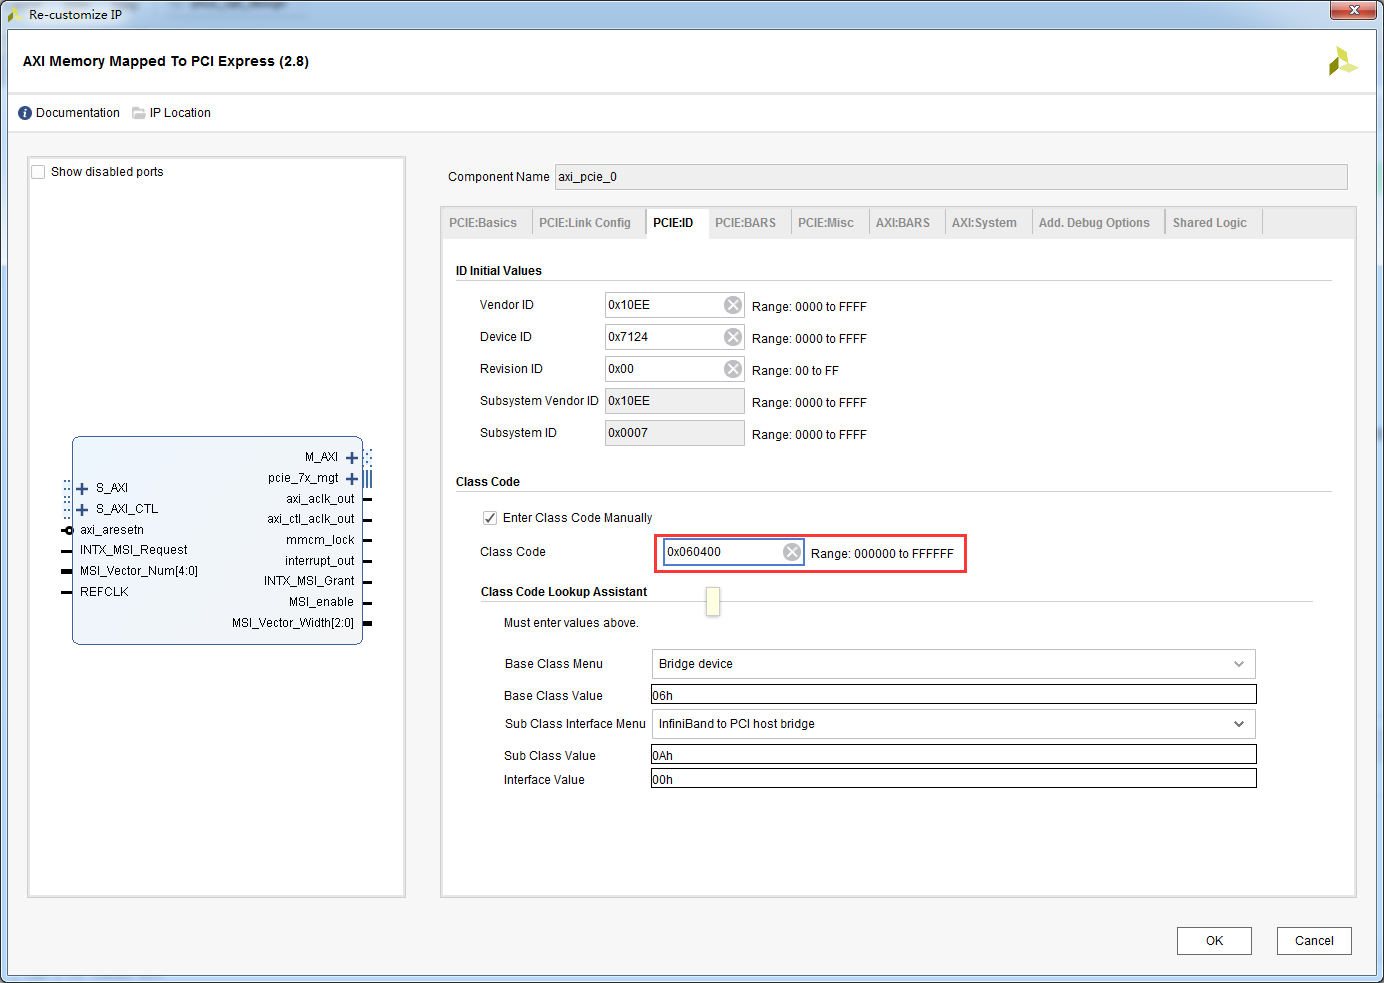
Task: Open the Shared Logic tab
Action: tap(1210, 223)
